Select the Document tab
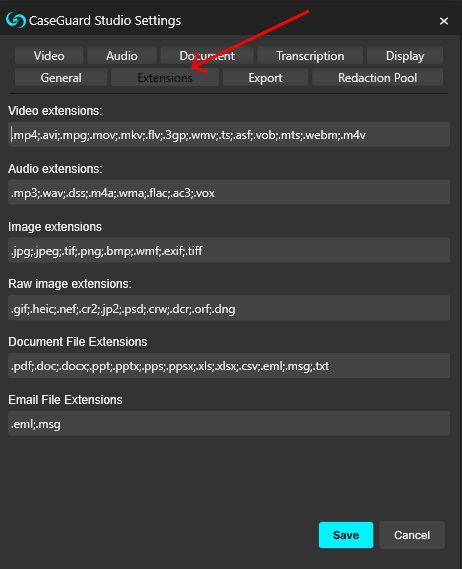 point(207,56)
